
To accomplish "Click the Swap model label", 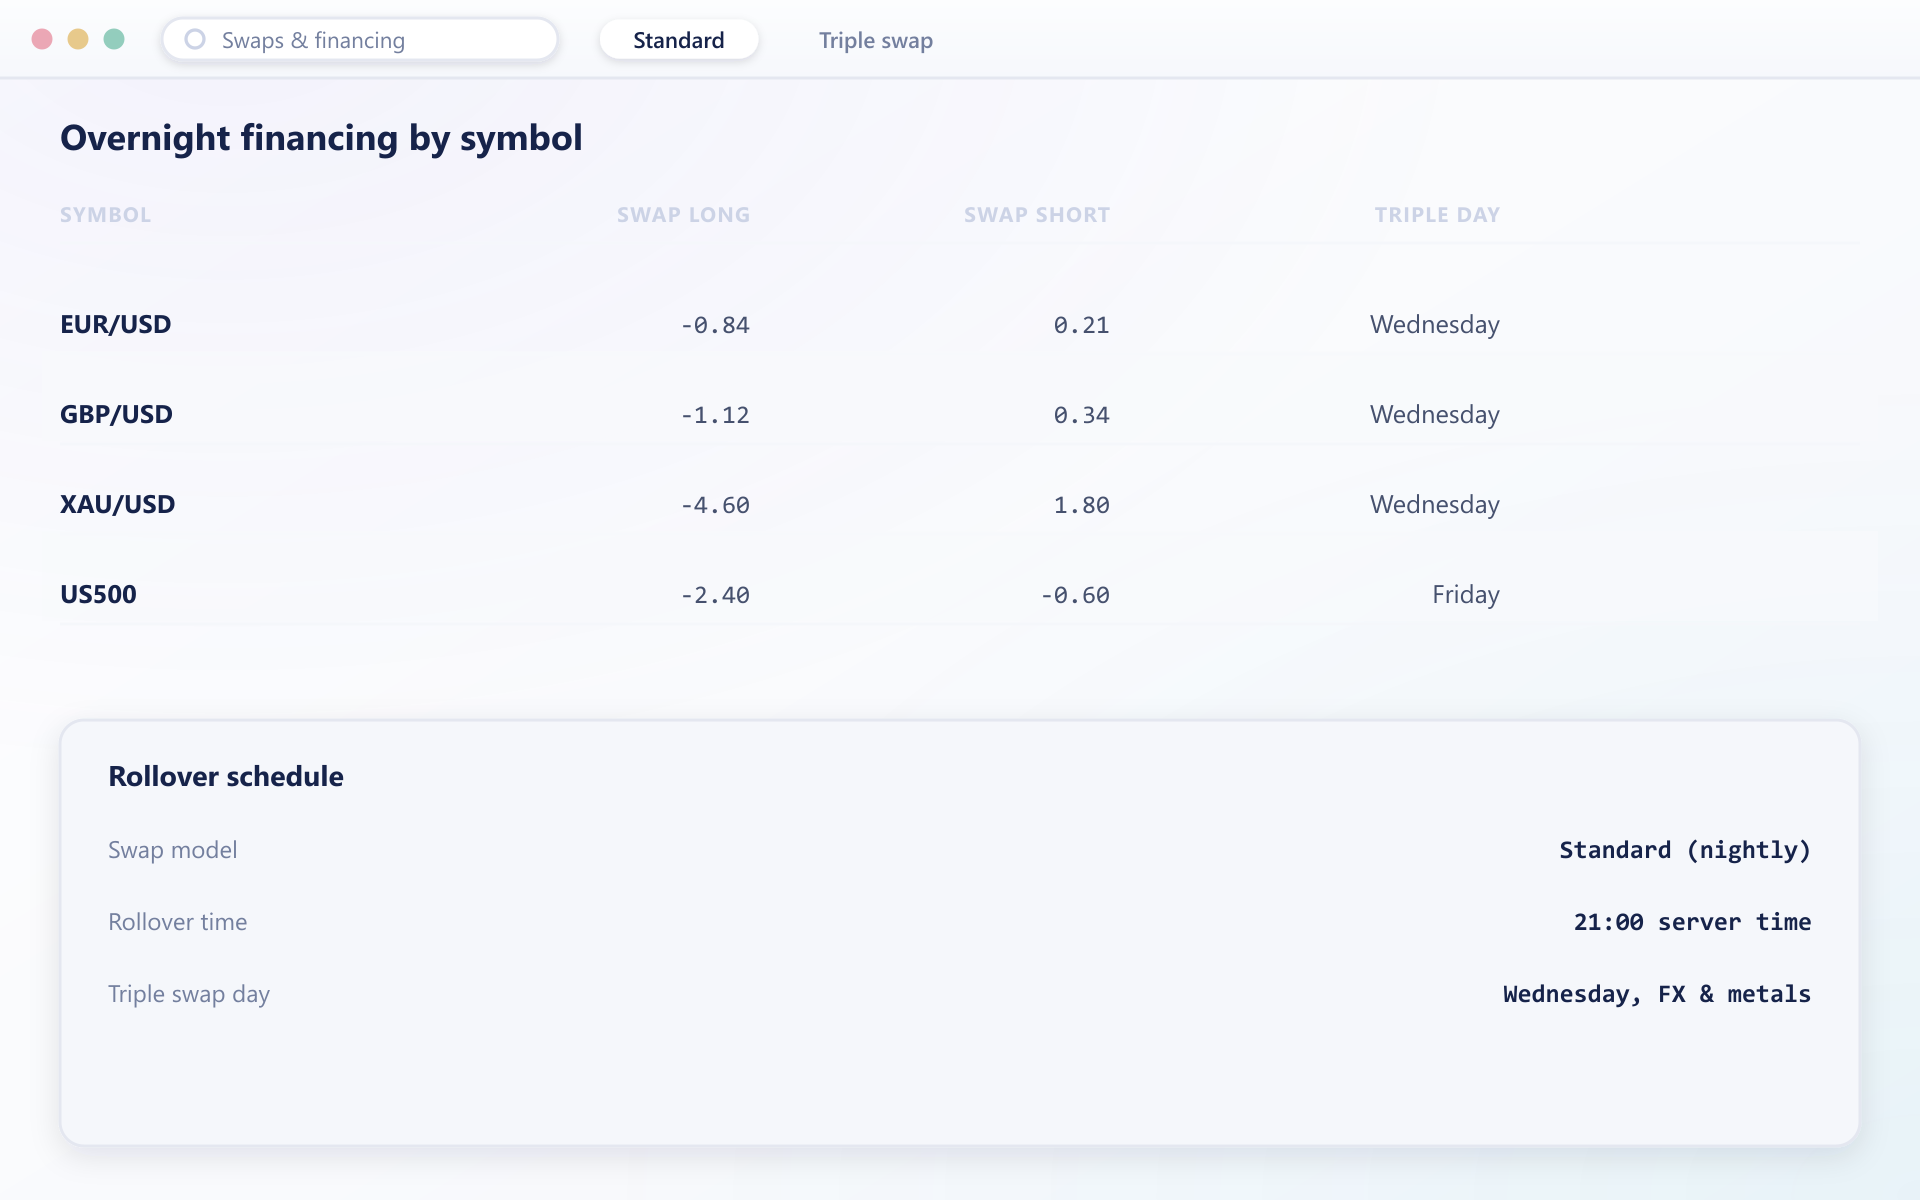I will (173, 850).
